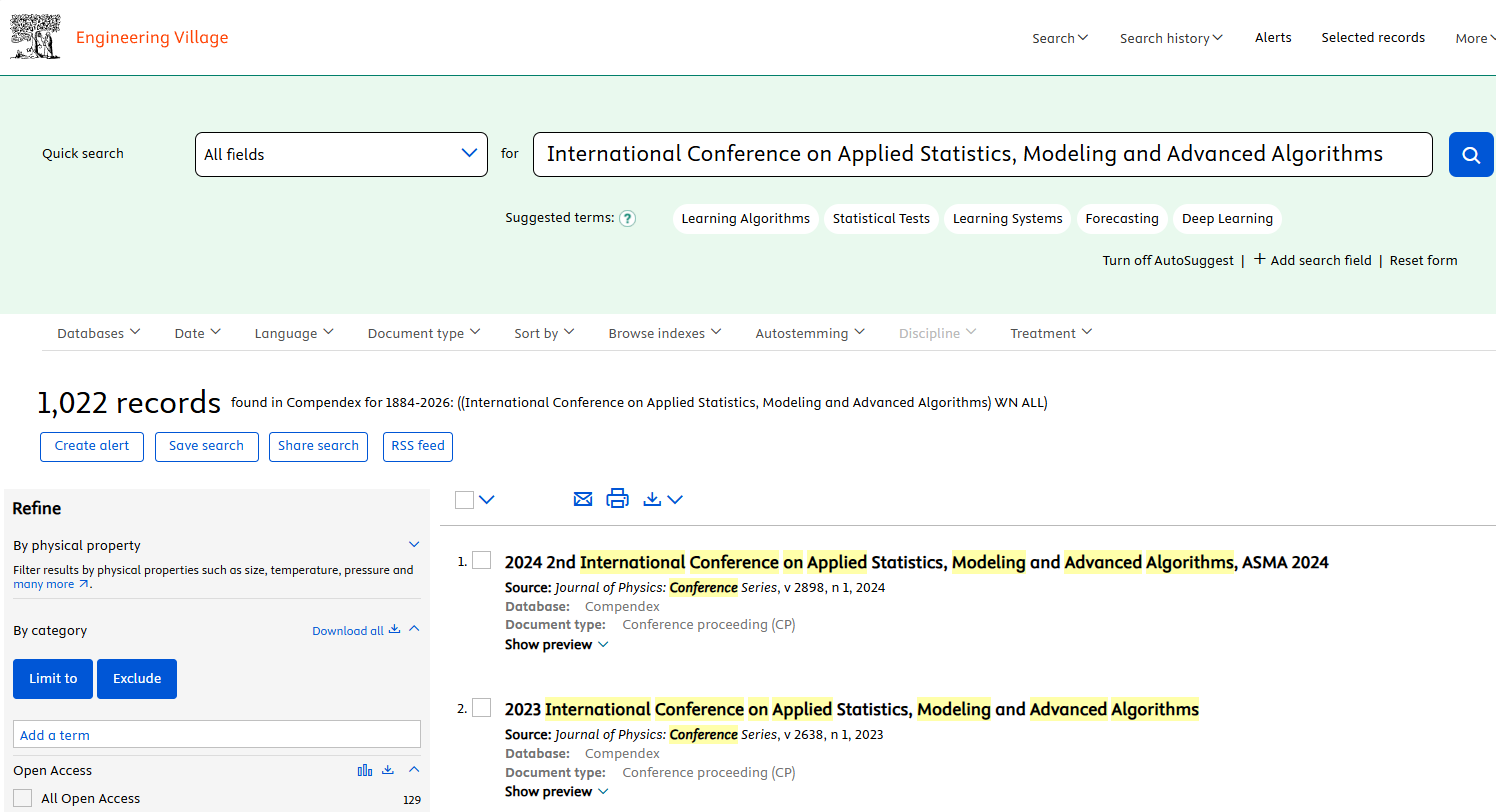Click the Exclude button
This screenshot has height=812, width=1496.
(x=137, y=678)
